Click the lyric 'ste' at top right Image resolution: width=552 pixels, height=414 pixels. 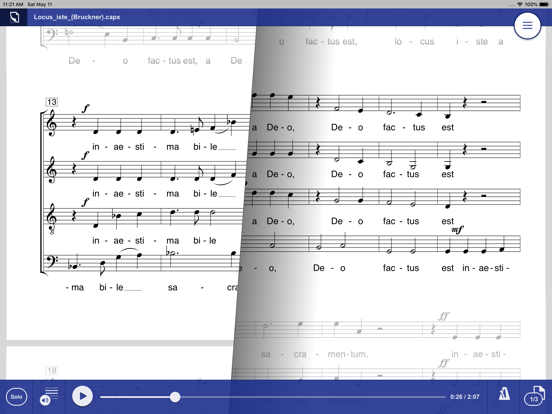[x=482, y=42]
